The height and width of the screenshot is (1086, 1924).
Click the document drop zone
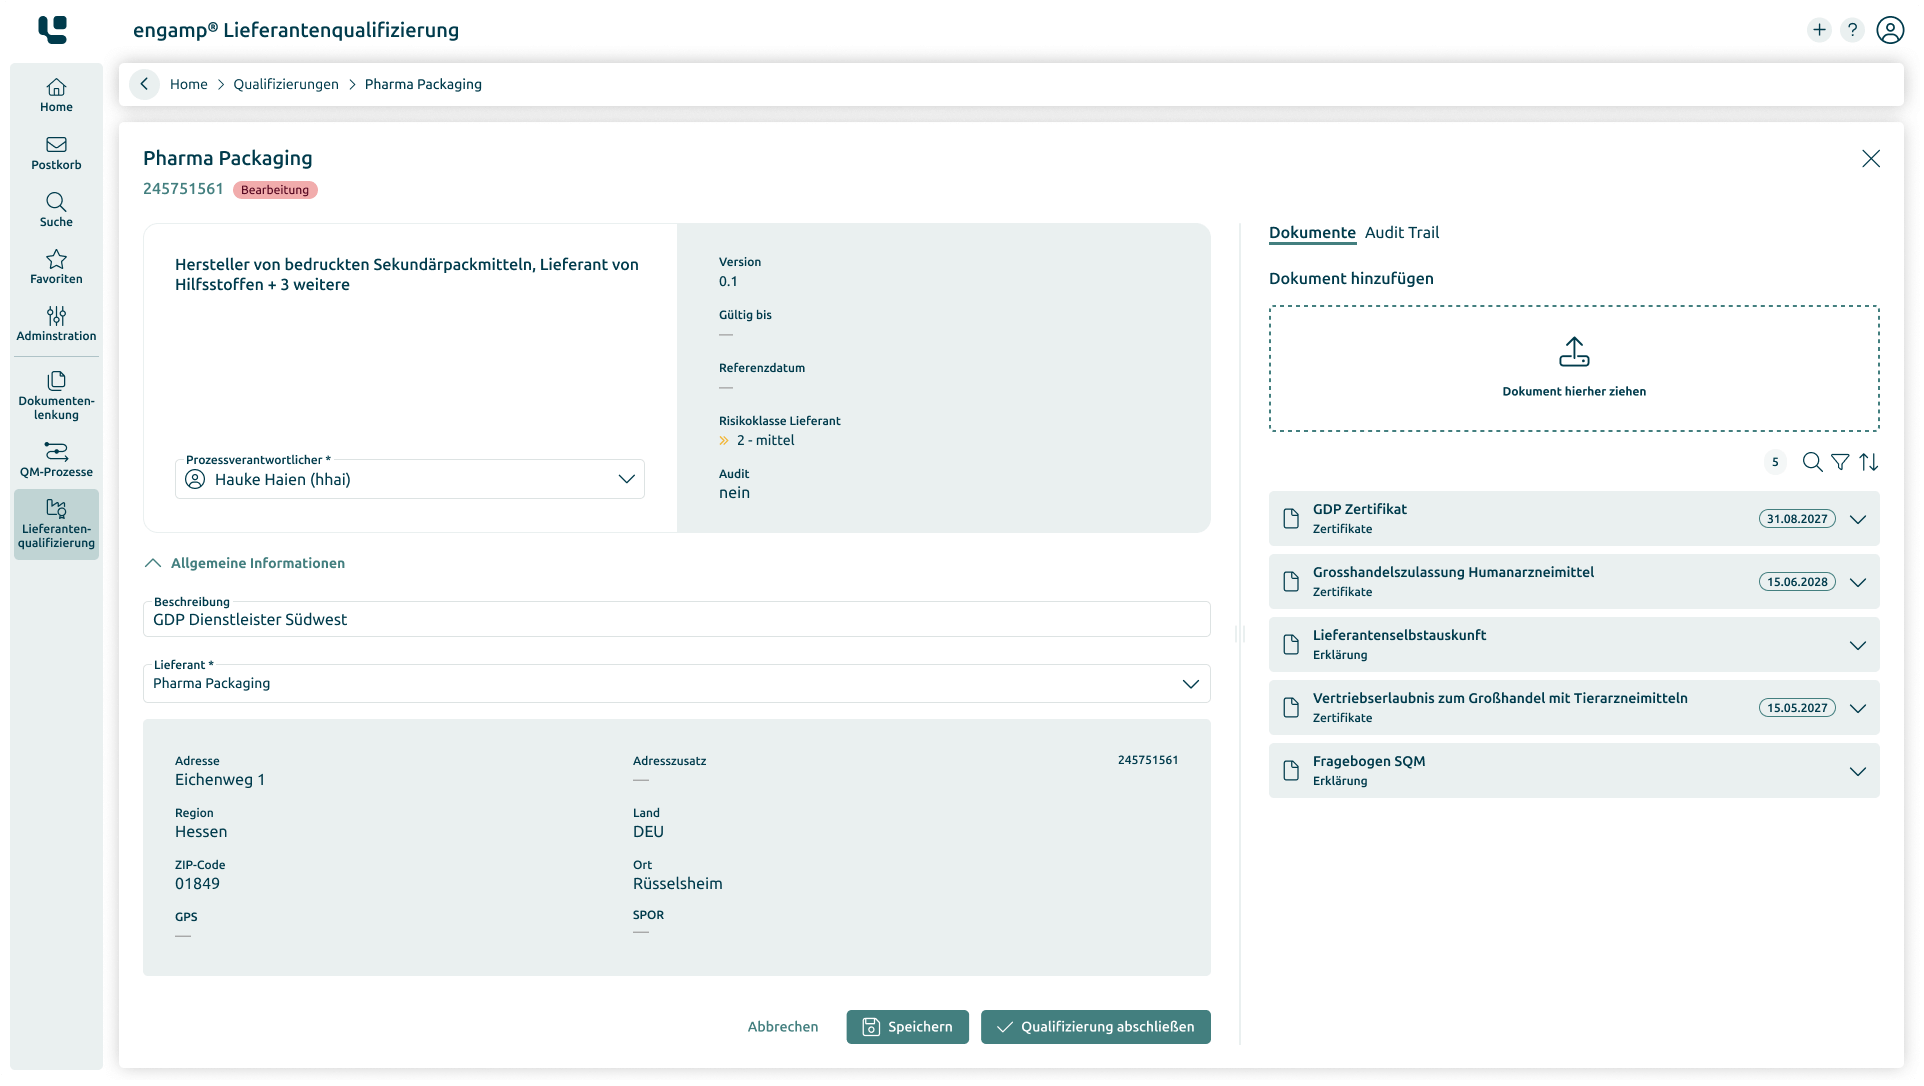click(1575, 369)
